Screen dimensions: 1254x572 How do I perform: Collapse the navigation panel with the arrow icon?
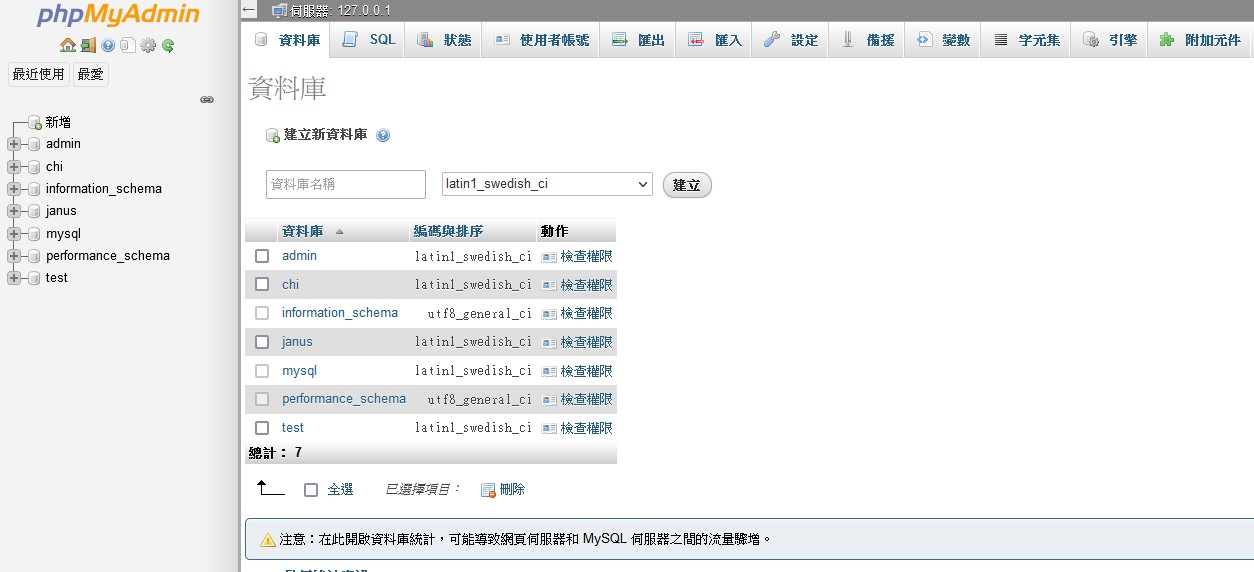click(x=249, y=10)
